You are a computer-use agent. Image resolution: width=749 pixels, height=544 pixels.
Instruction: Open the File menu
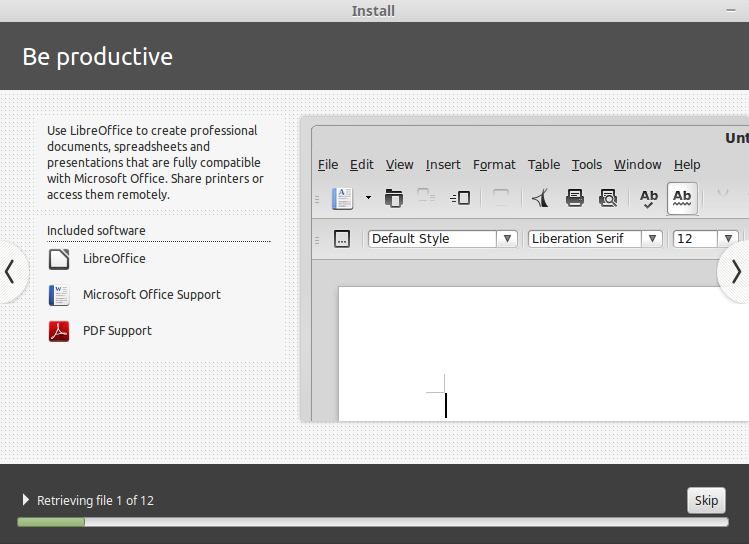tap(328, 165)
